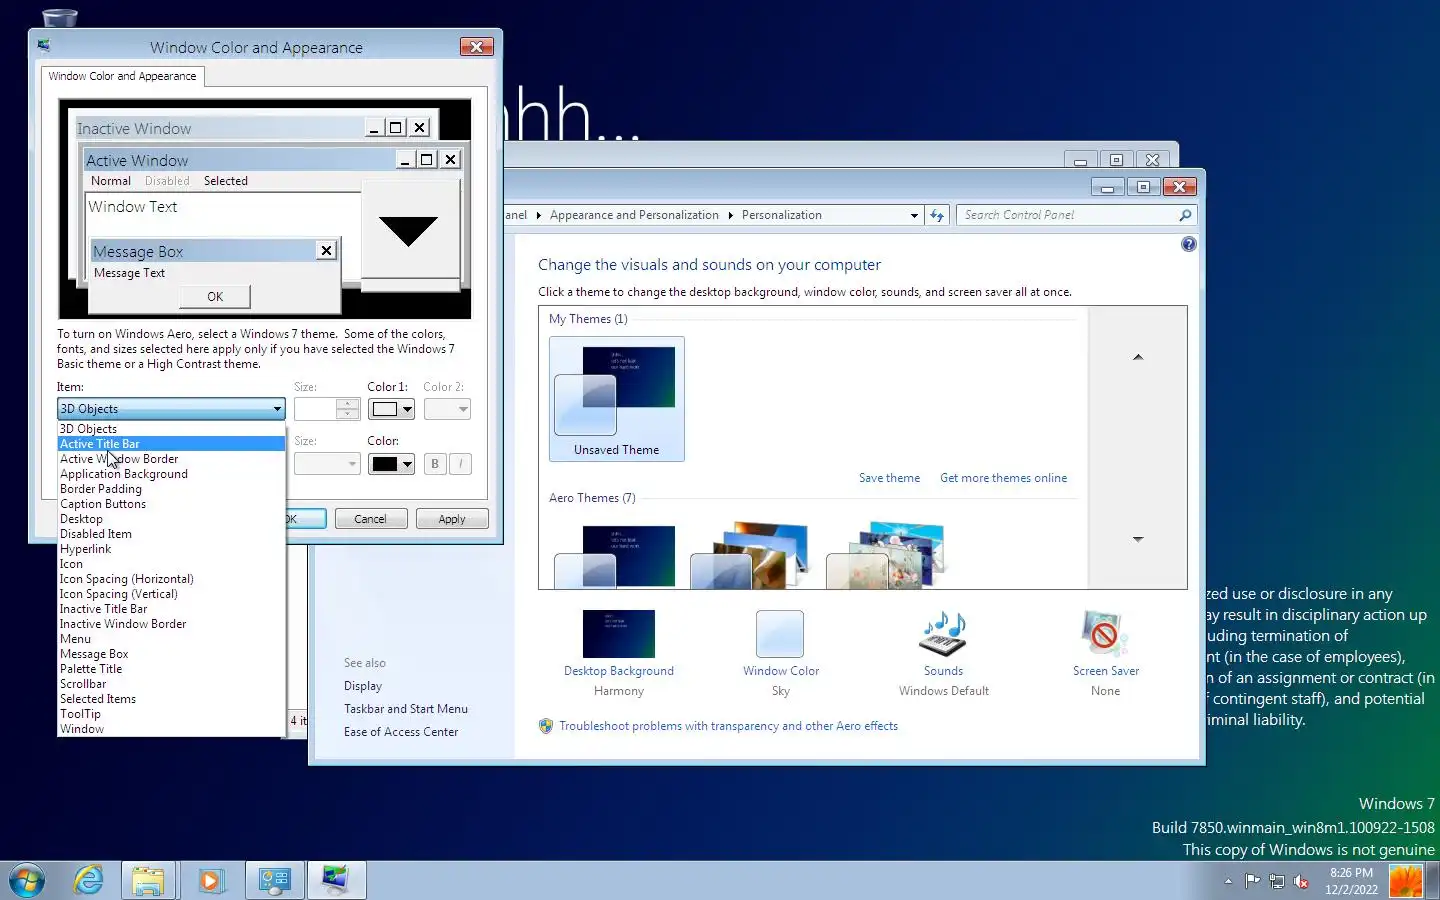
Task: Click OK in the Message Box preview
Action: 215,297
